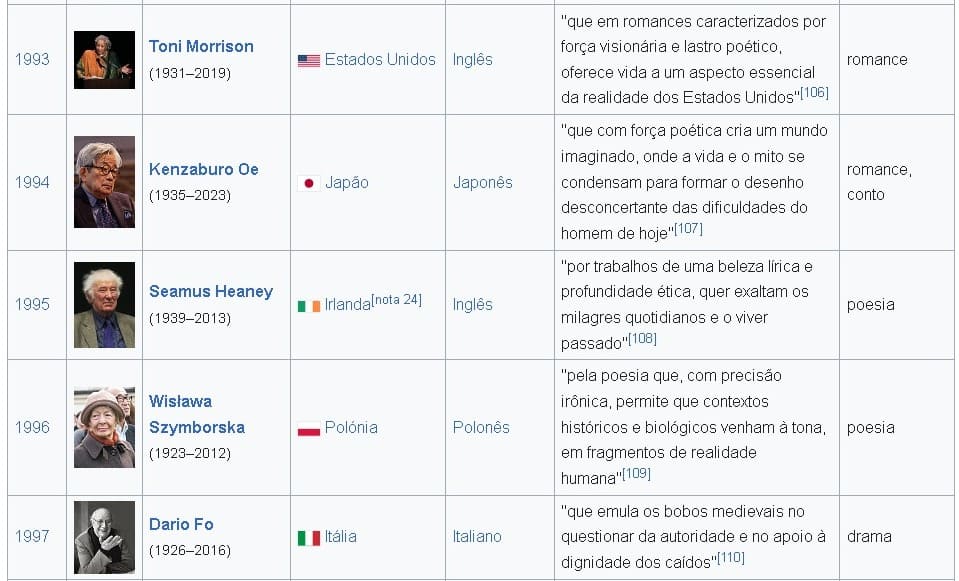
Task: Open the Italiano language link
Action: point(477,536)
